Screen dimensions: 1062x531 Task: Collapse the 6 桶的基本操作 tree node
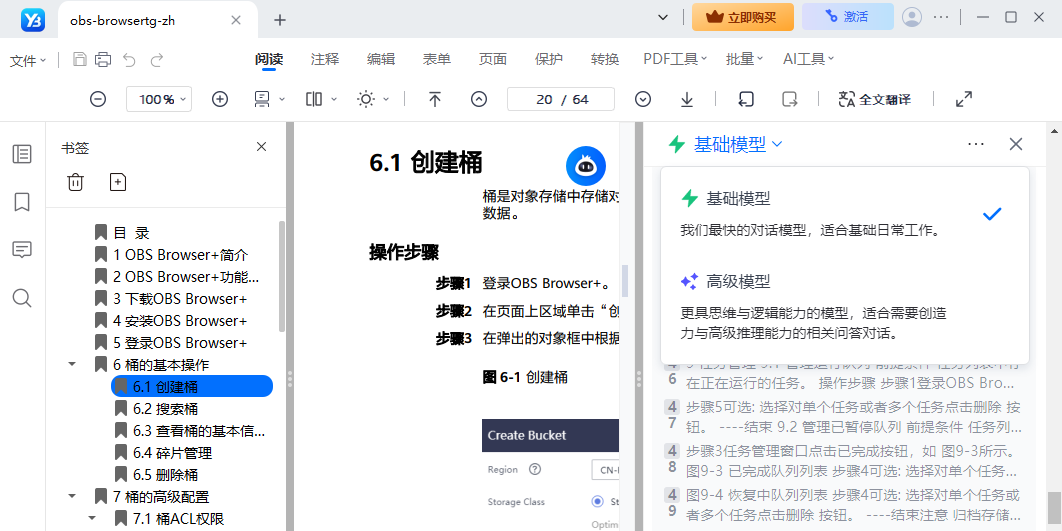(72, 364)
